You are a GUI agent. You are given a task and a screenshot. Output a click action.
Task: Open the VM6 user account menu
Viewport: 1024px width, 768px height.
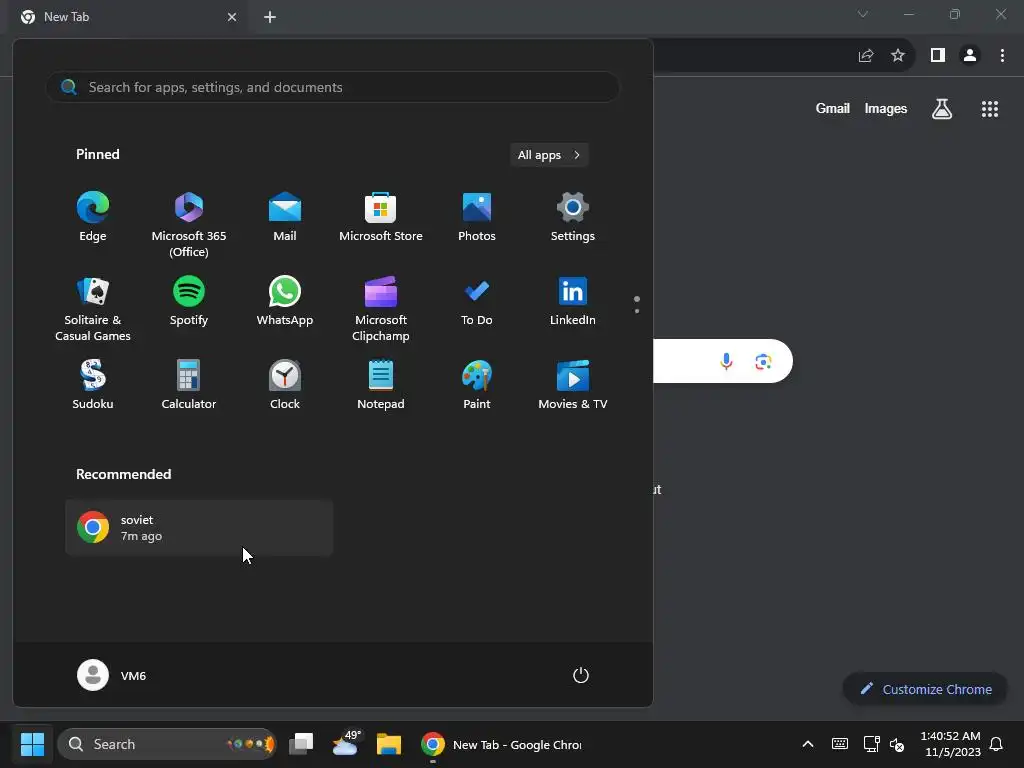pyautogui.click(x=112, y=675)
